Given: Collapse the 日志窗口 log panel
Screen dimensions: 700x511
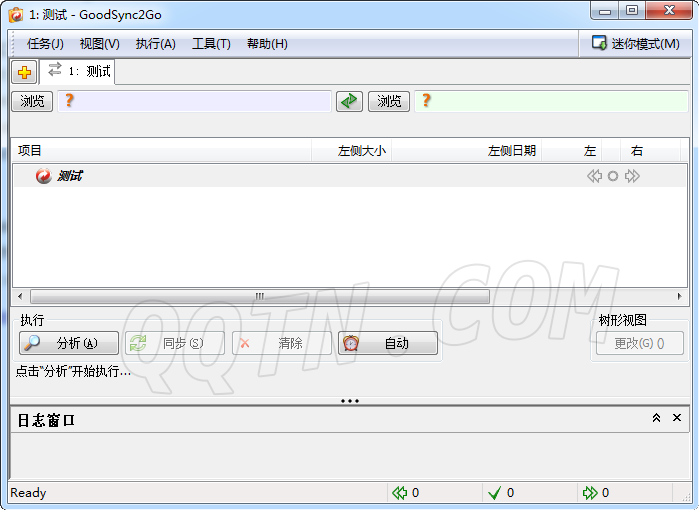Looking at the screenshot, I should 656,418.
